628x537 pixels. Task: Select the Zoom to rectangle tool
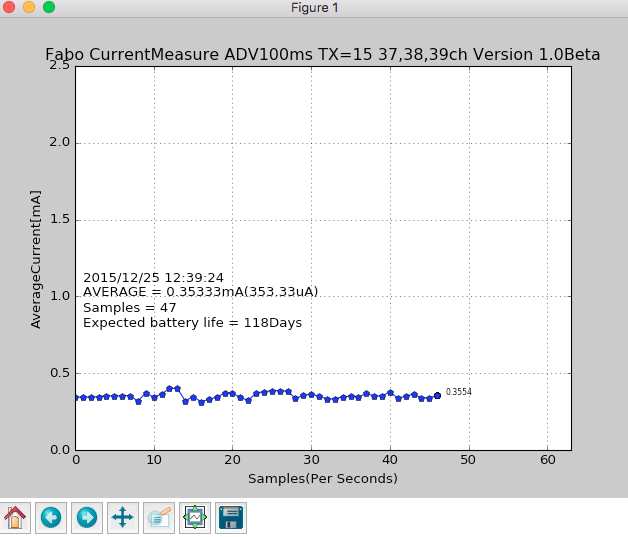[x=159, y=517]
